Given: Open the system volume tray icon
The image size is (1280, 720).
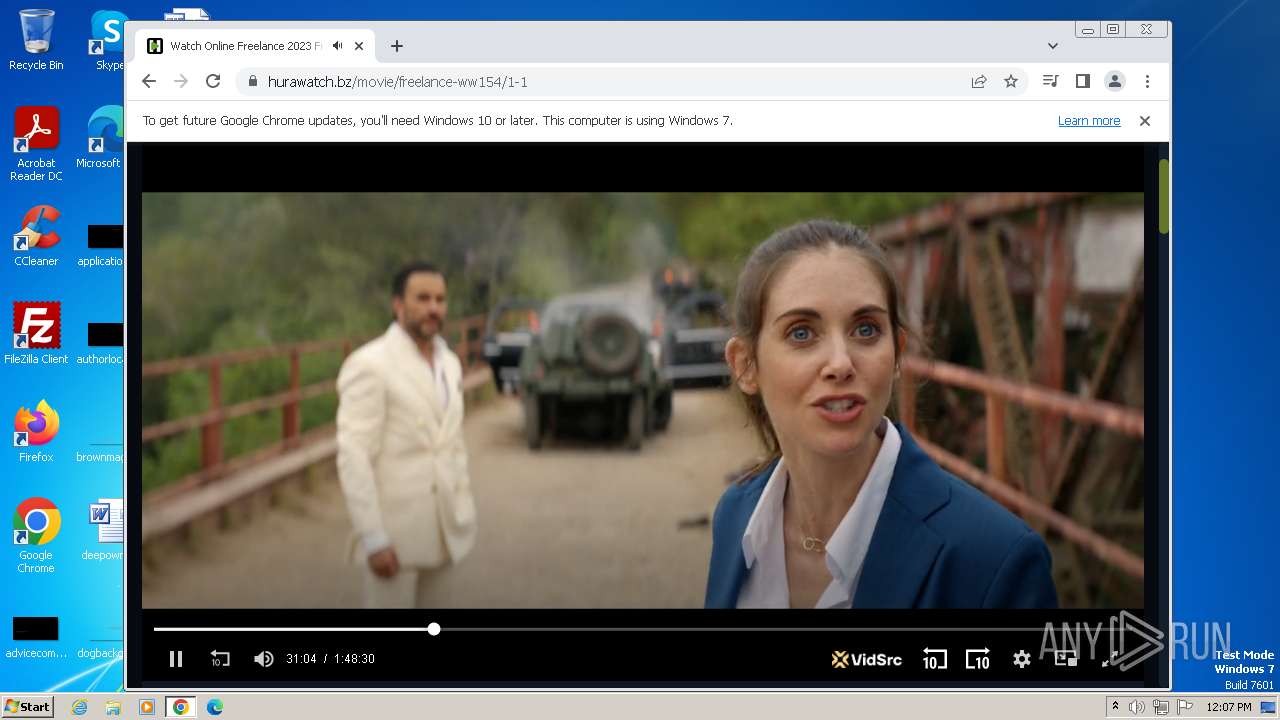Looking at the screenshot, I should (1137, 707).
